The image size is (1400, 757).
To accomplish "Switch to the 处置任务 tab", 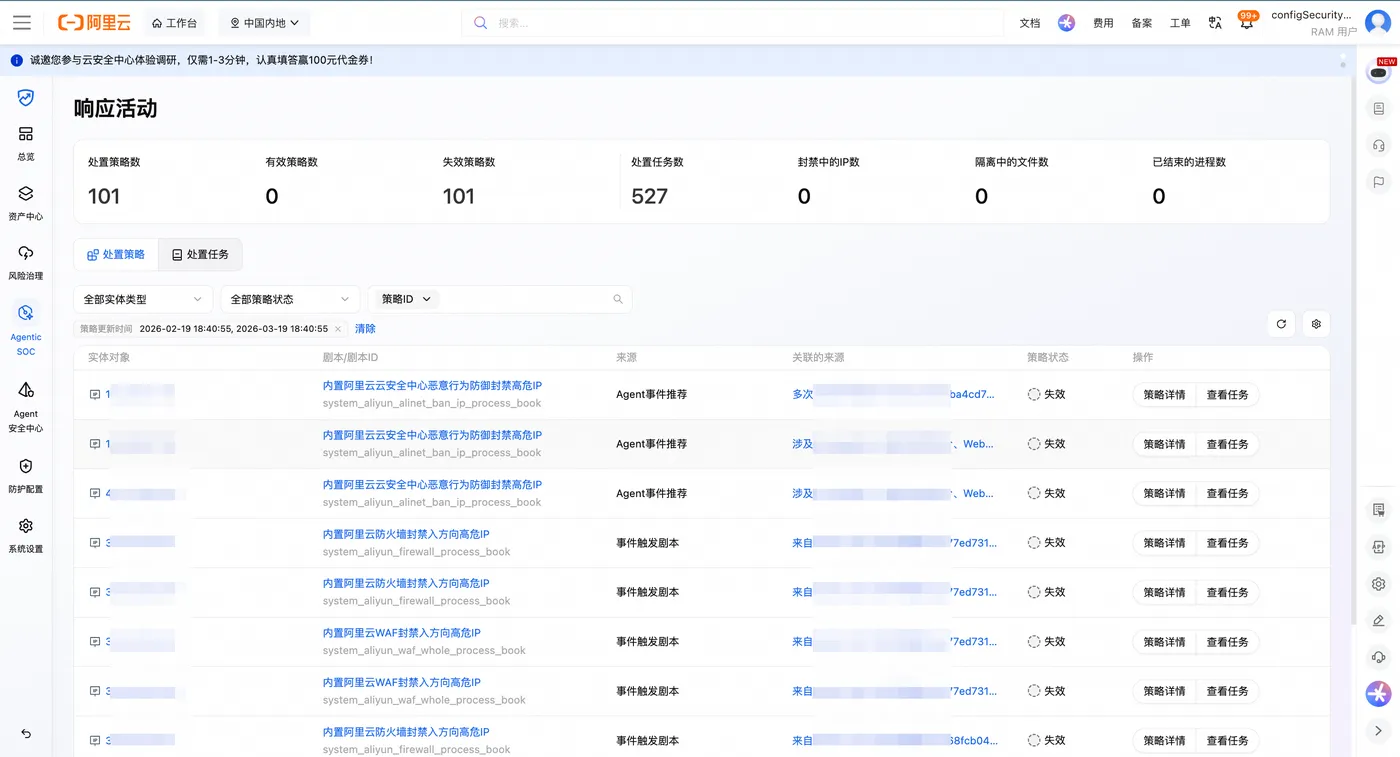I will click(200, 255).
